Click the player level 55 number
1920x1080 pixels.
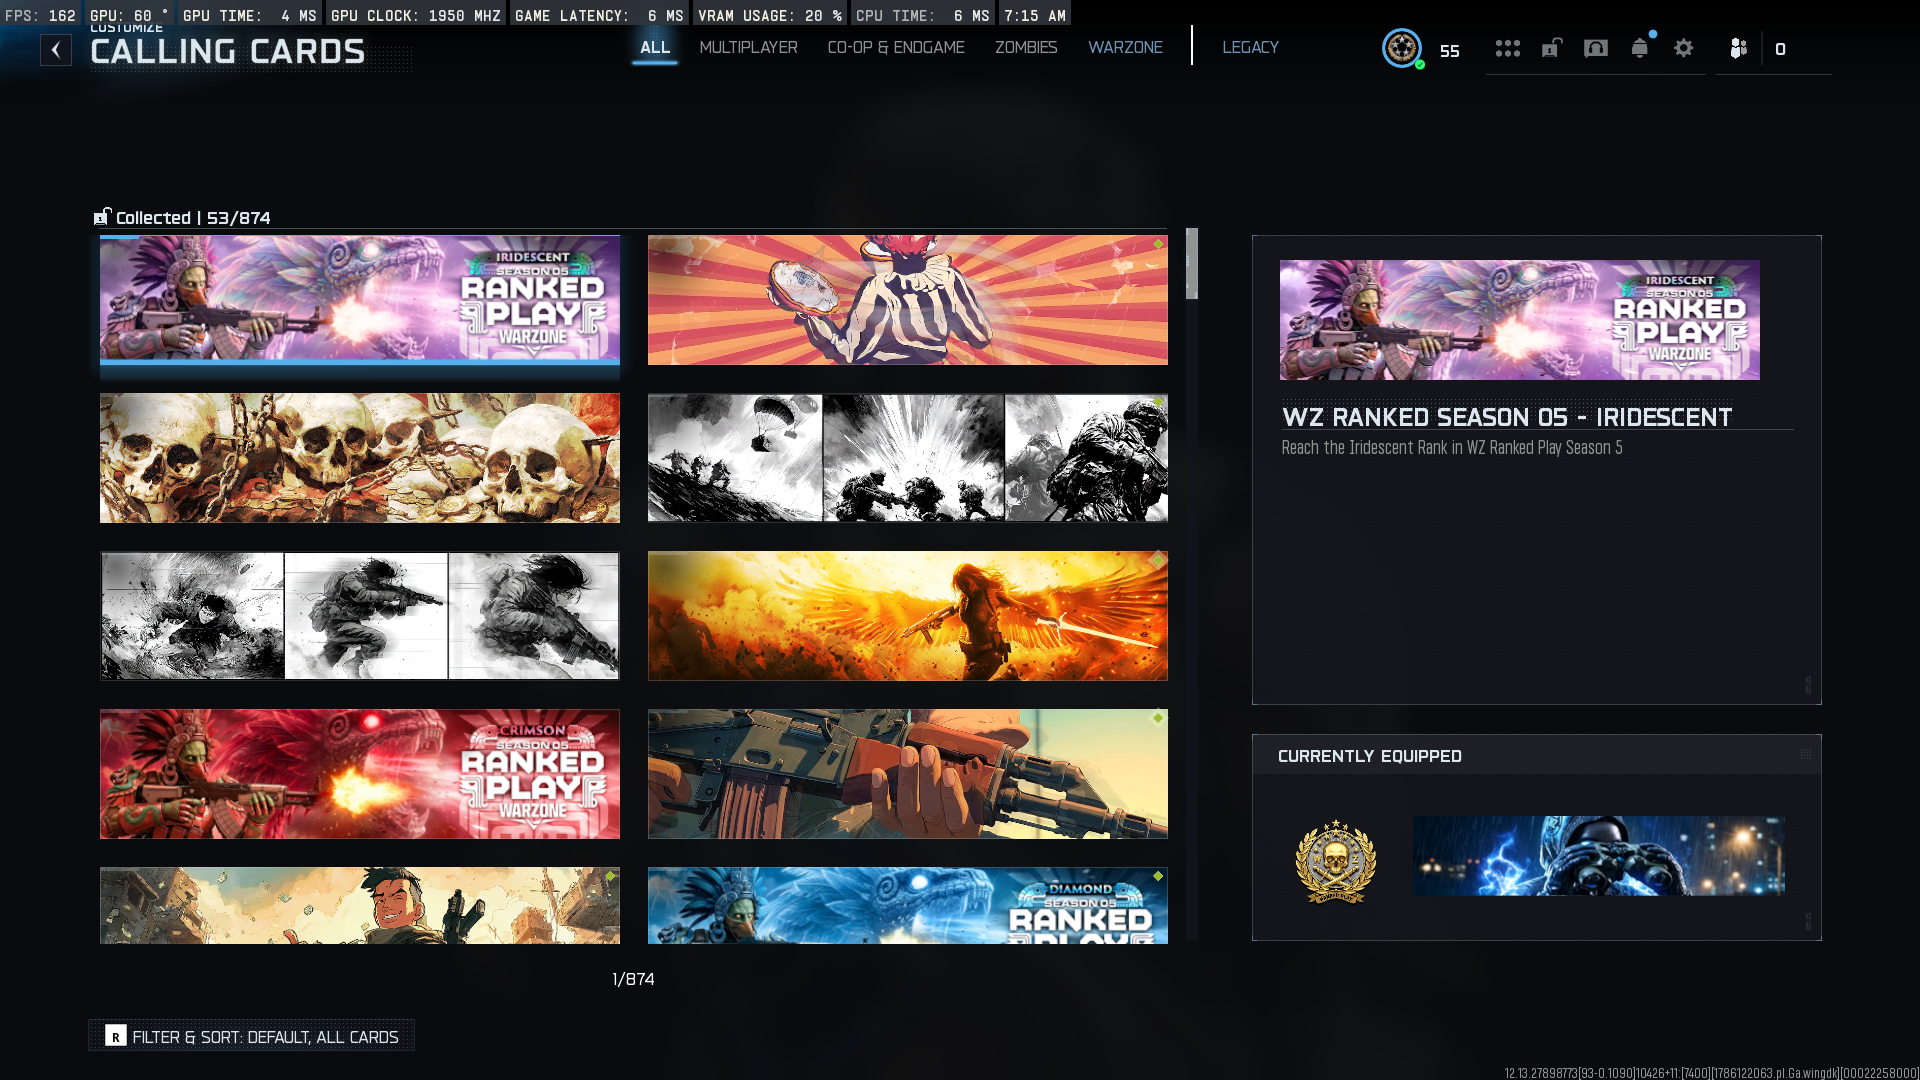point(1450,51)
